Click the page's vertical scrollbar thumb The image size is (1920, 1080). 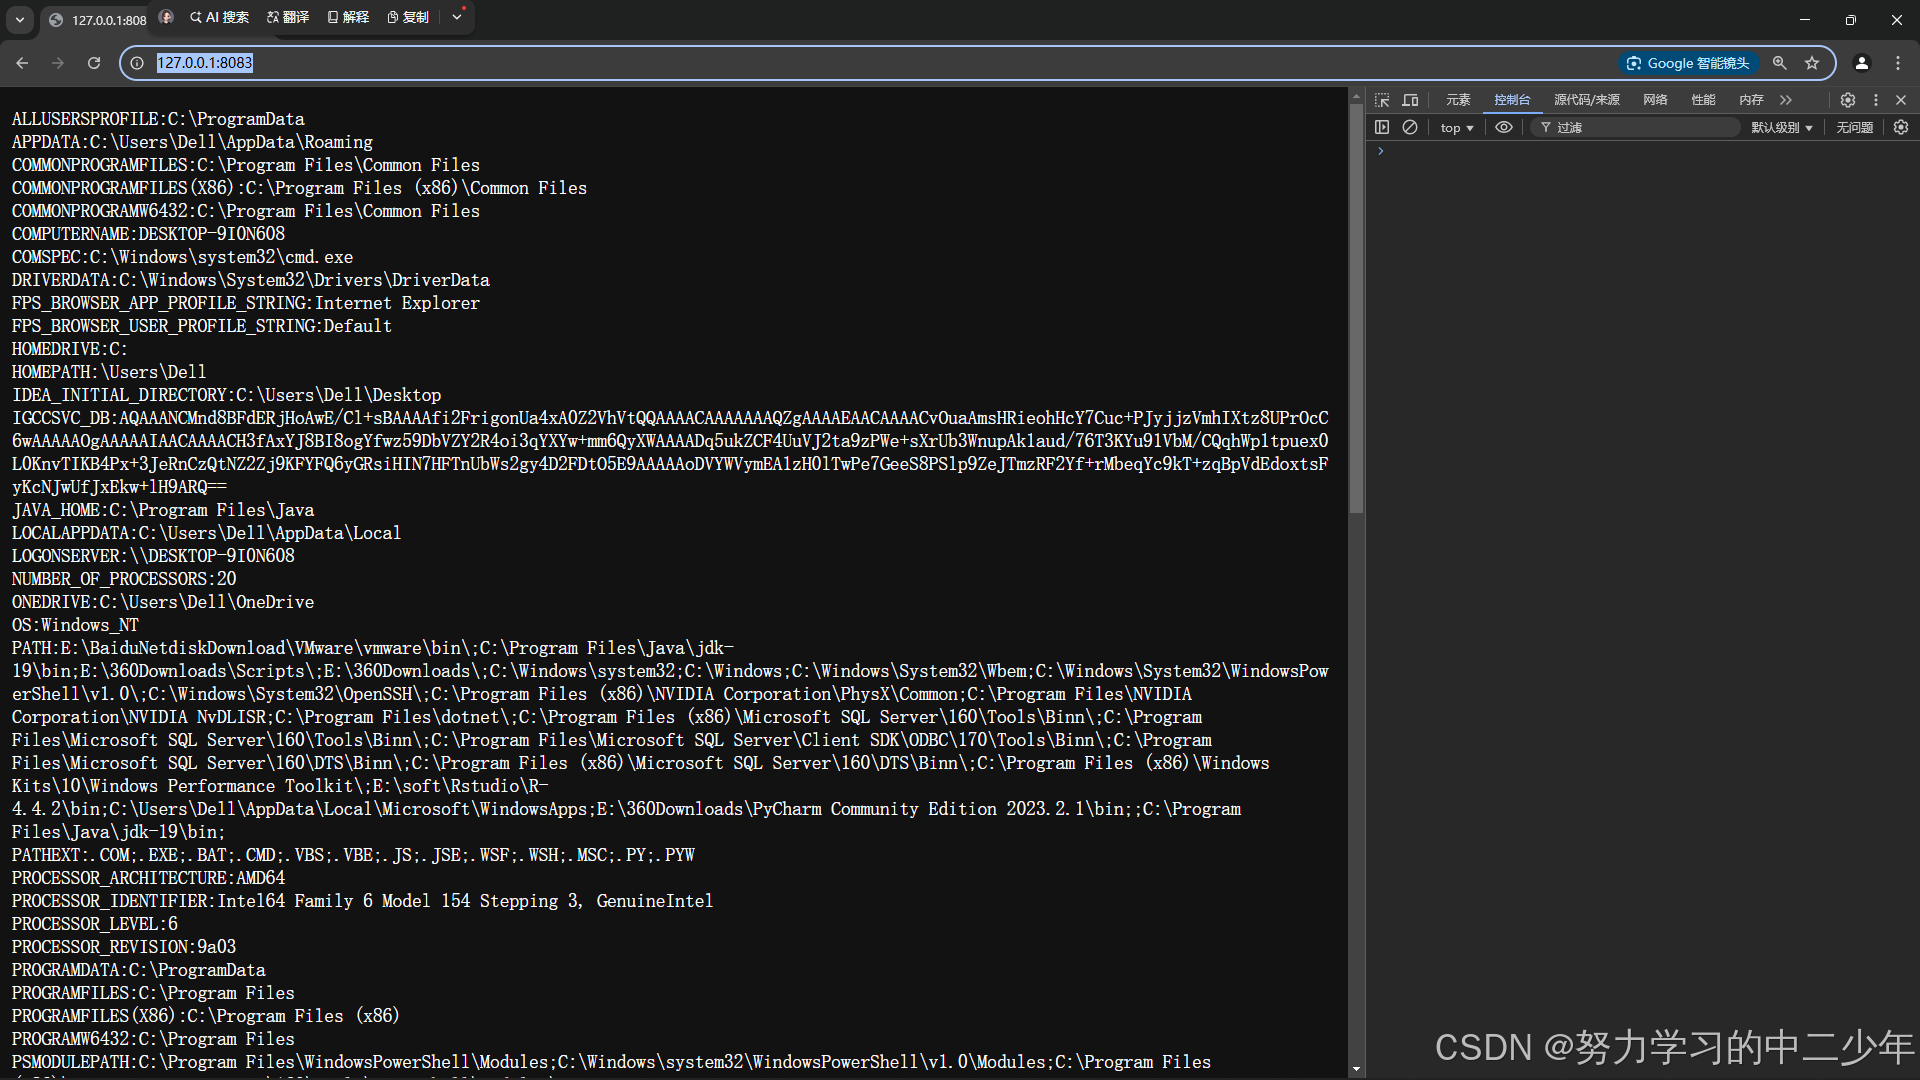[x=1356, y=310]
